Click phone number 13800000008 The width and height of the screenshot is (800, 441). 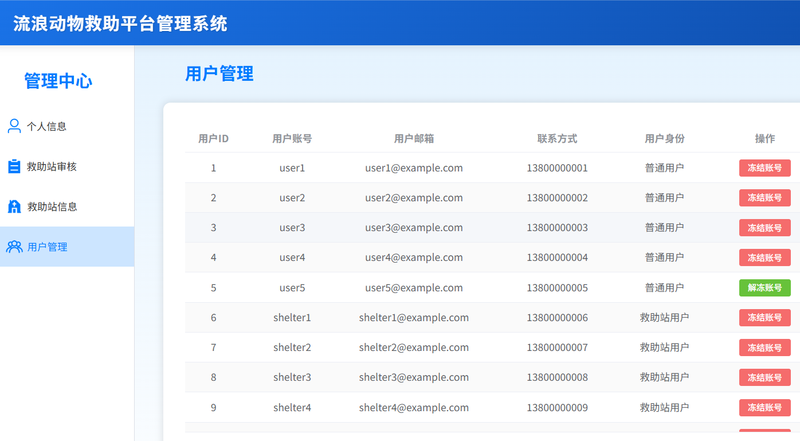click(557, 377)
